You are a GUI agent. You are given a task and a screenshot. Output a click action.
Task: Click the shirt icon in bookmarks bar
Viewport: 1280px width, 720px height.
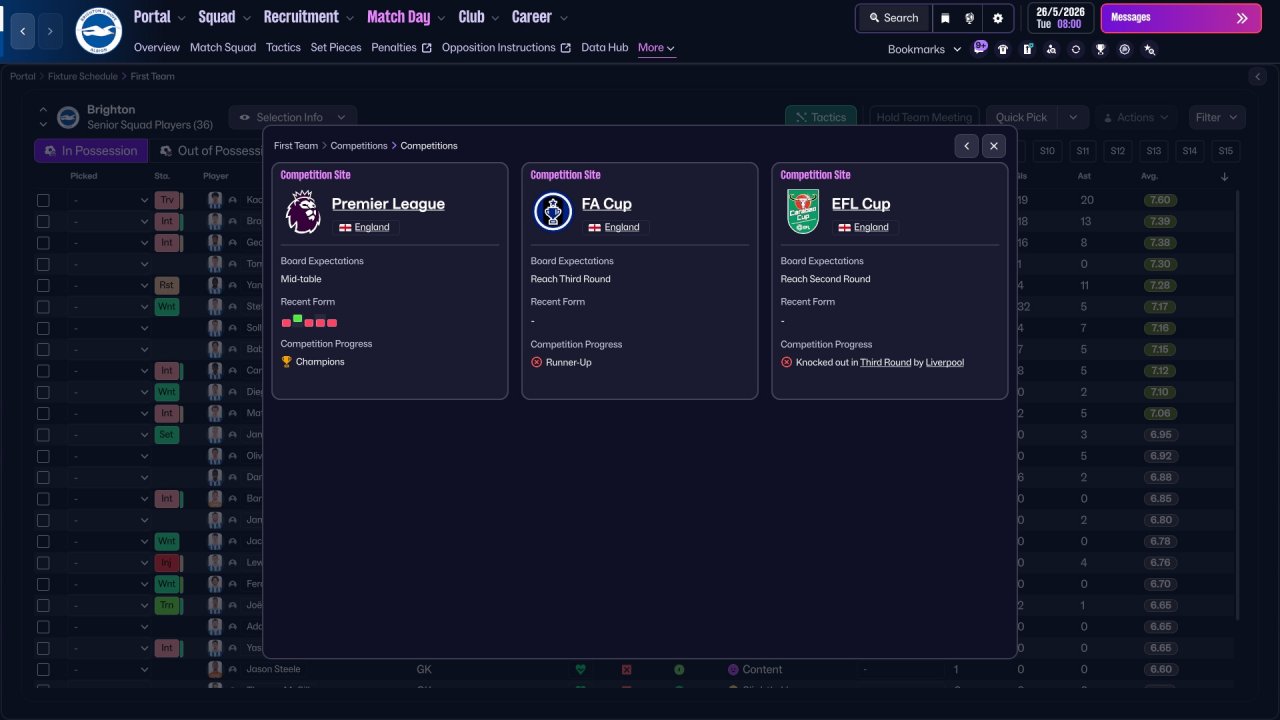click(x=1003, y=49)
